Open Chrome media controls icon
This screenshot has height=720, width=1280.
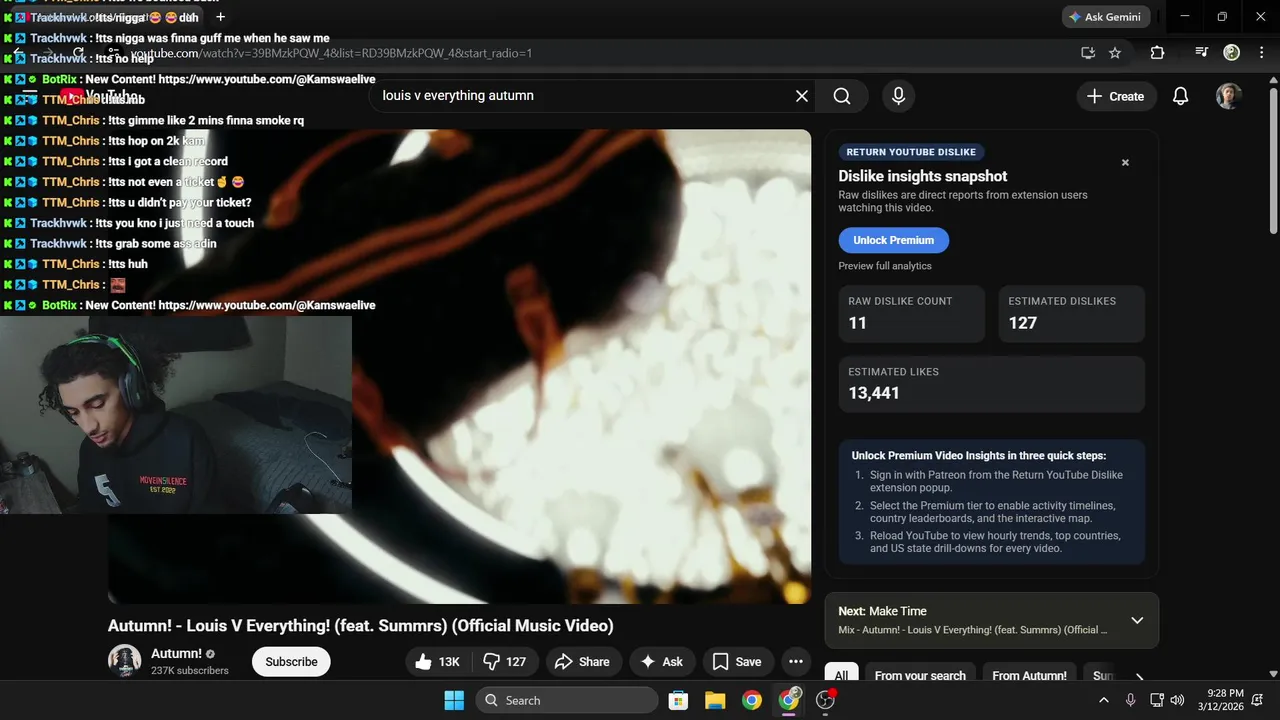1202,53
